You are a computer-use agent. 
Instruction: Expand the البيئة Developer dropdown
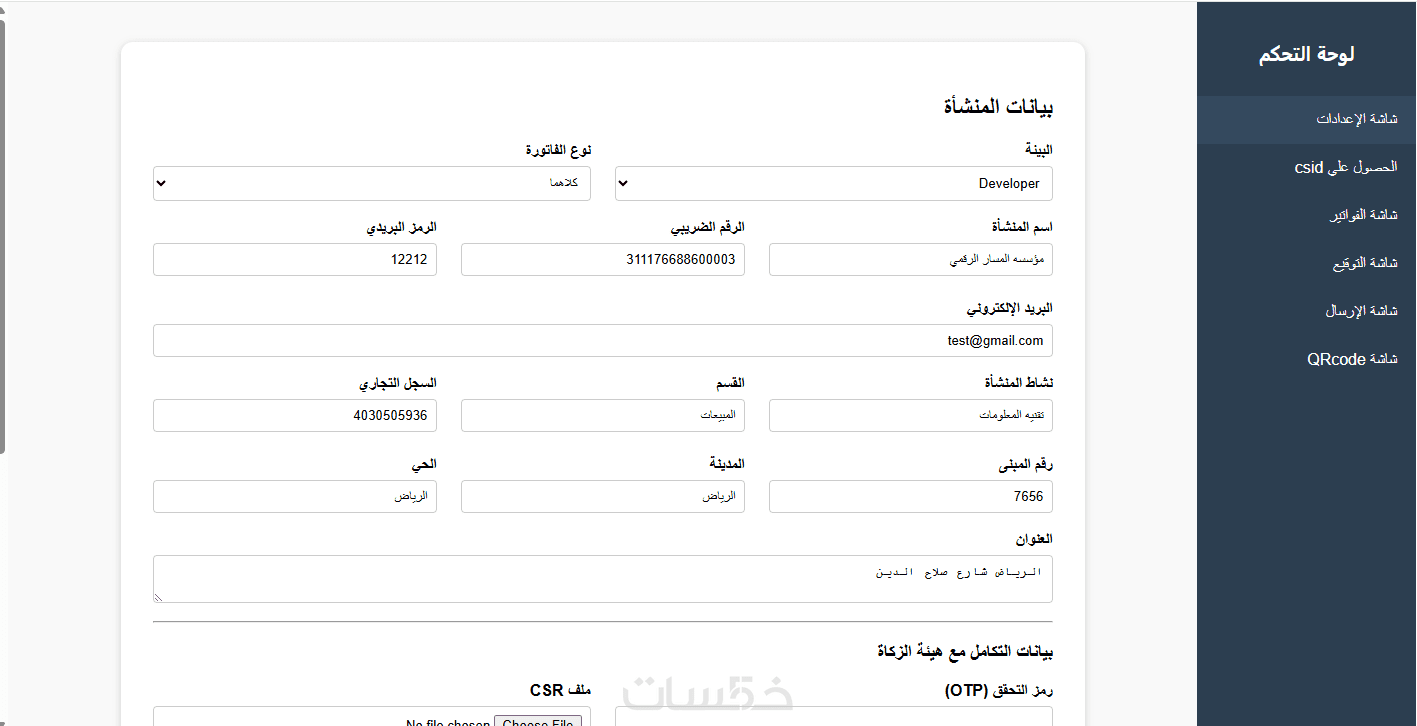[x=834, y=184]
